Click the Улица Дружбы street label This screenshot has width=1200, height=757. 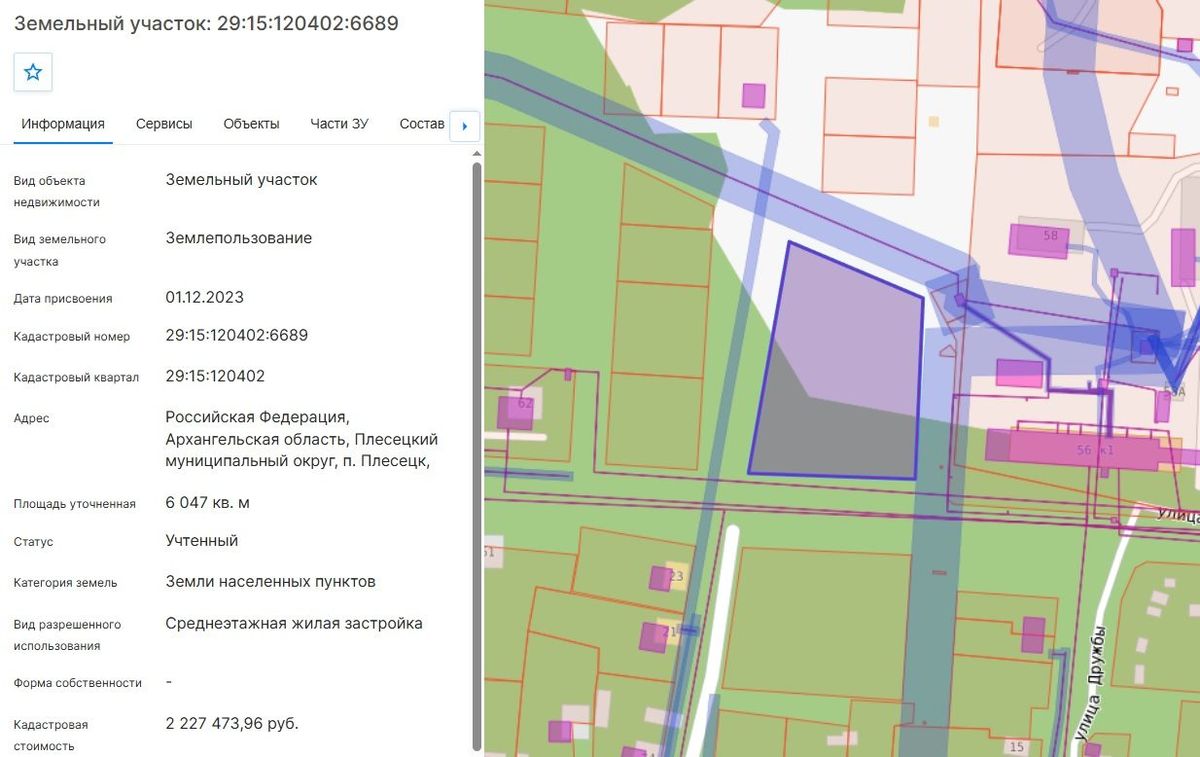point(1091,683)
